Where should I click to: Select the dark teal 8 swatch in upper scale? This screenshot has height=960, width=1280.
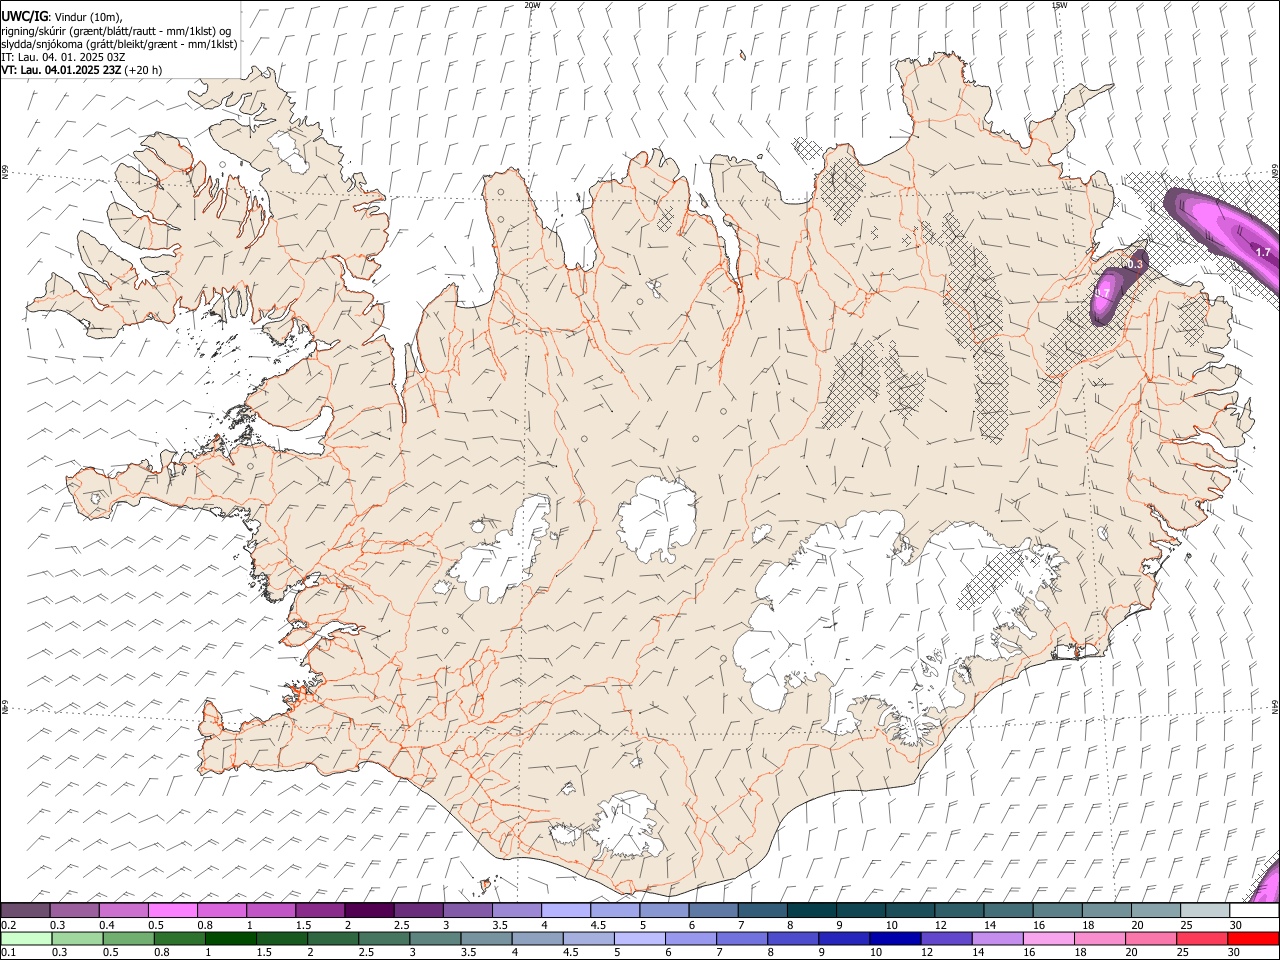coord(810,910)
